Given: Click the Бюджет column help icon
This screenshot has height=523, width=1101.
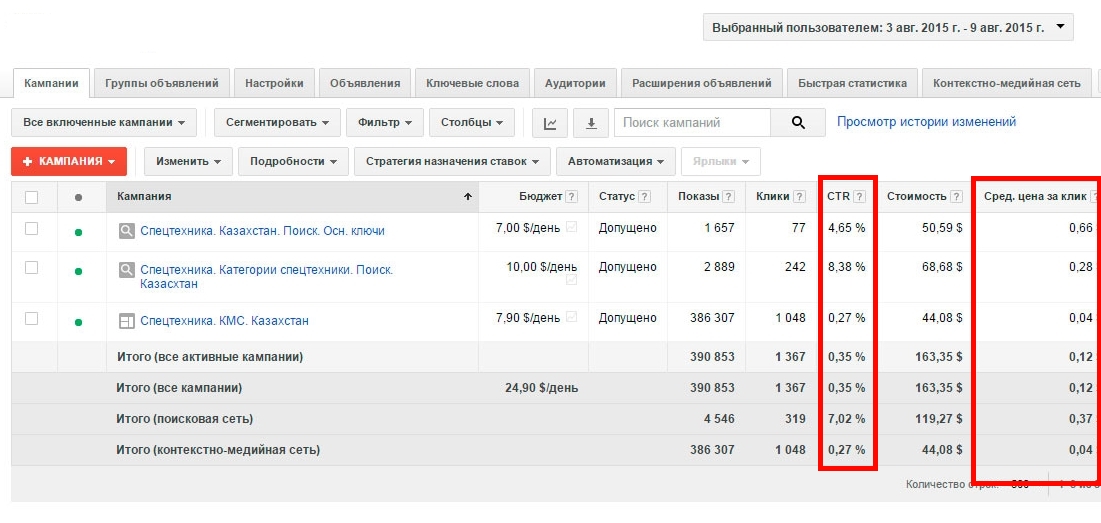Looking at the screenshot, I should pos(571,197).
